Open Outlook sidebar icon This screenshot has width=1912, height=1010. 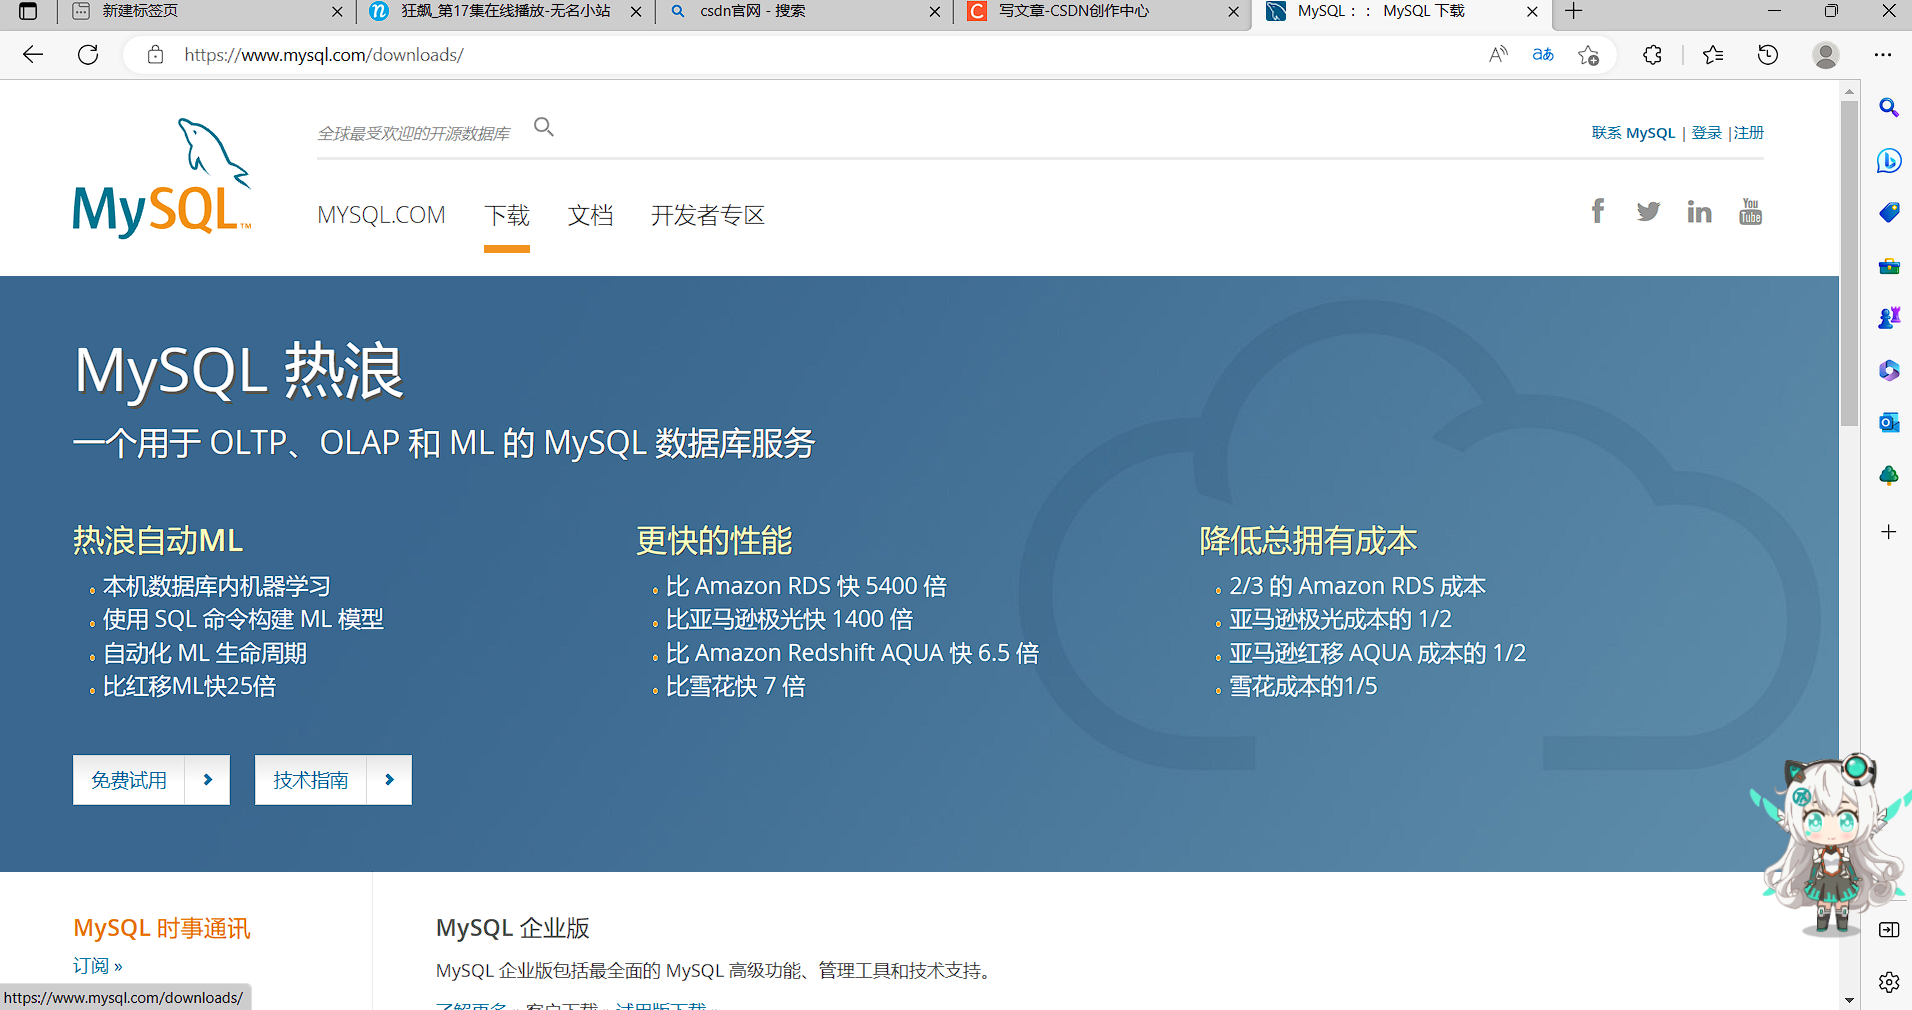tap(1889, 422)
